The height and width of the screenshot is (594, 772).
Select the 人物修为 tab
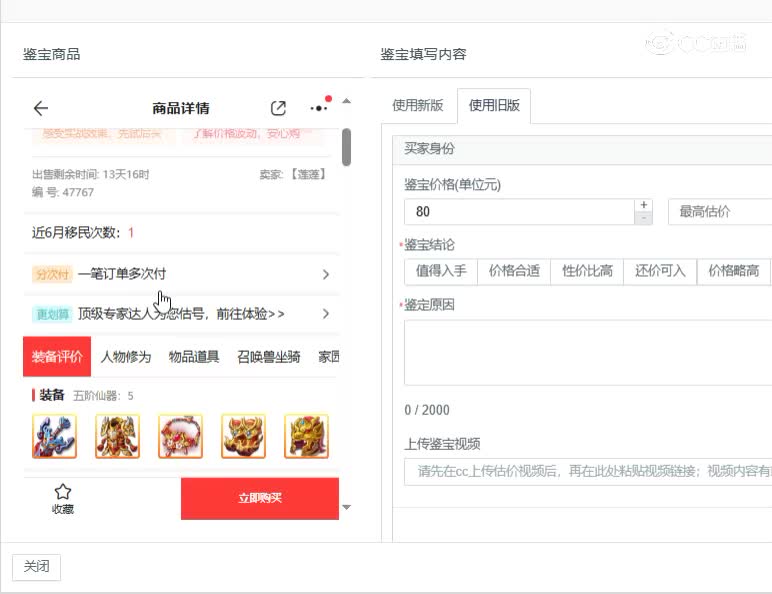(x=126, y=357)
